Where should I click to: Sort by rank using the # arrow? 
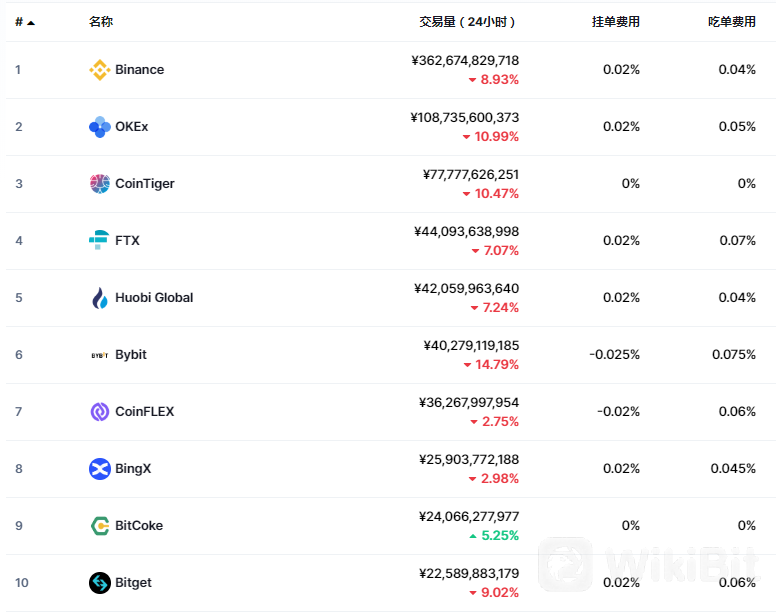pyautogui.click(x=25, y=22)
